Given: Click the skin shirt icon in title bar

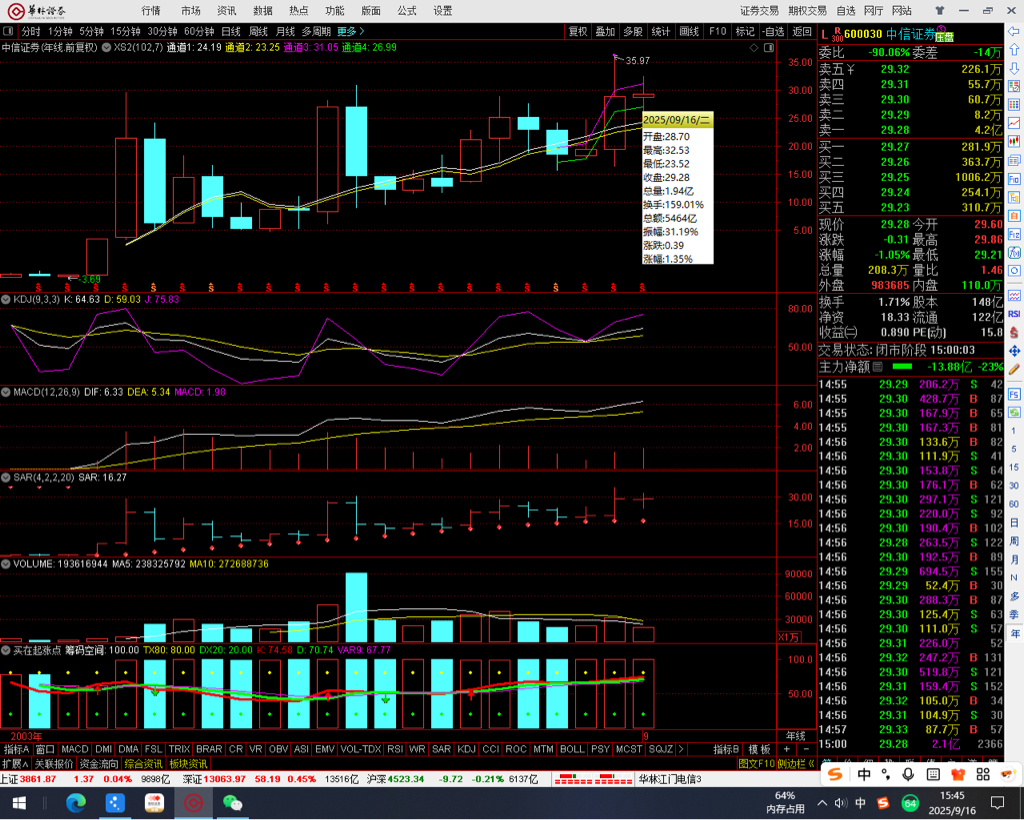Looking at the screenshot, I should [x=940, y=10].
